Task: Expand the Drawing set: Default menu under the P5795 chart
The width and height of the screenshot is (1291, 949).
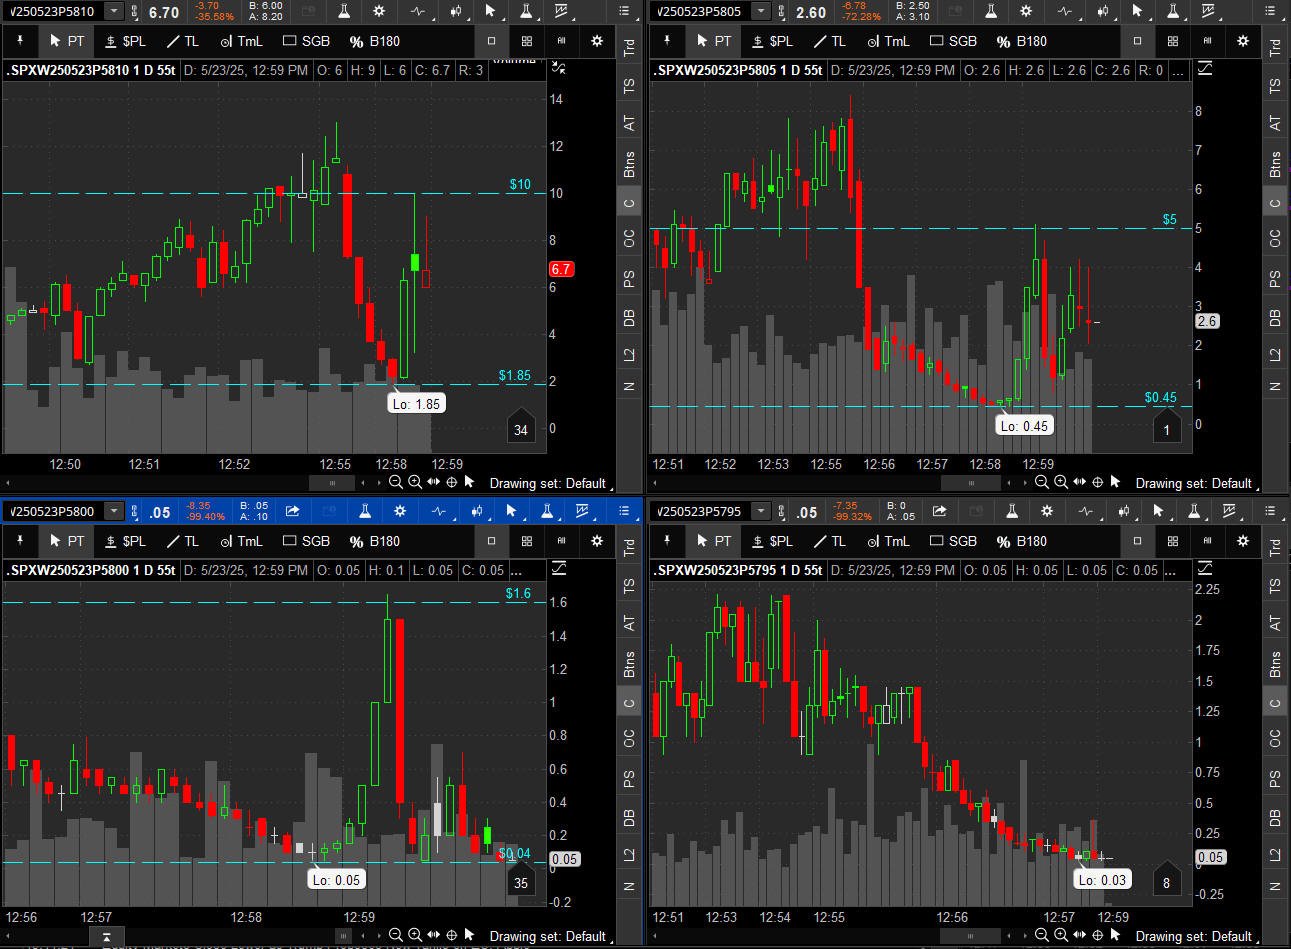Action: click(1193, 936)
